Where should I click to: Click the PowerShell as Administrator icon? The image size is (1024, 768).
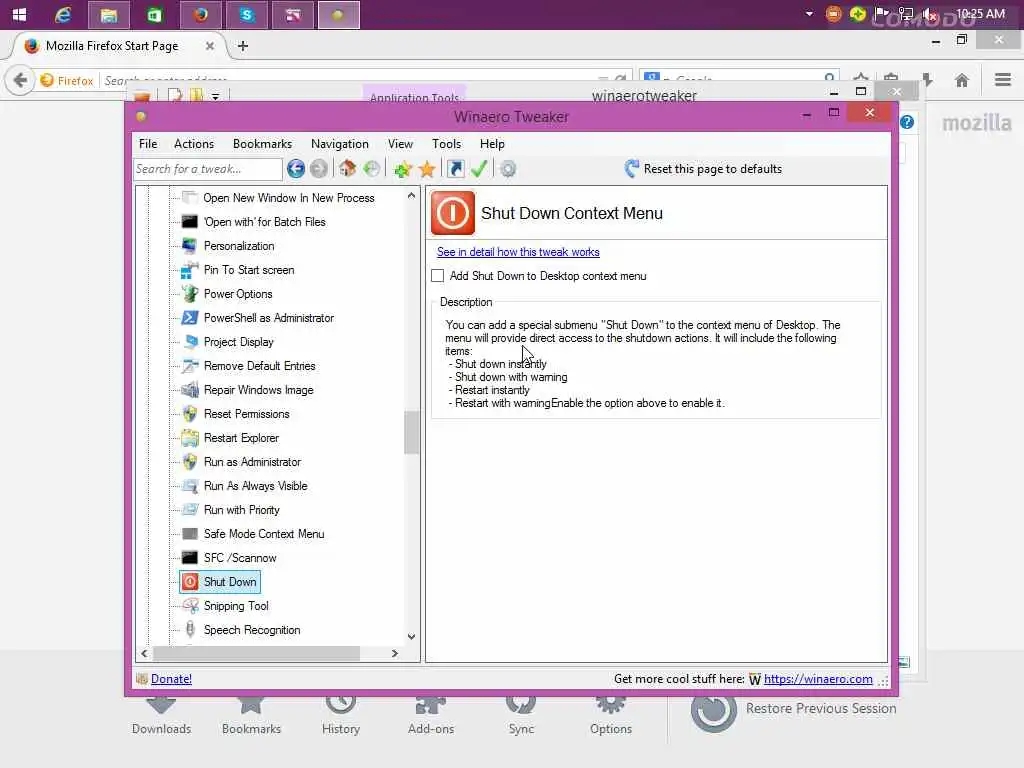(x=189, y=317)
